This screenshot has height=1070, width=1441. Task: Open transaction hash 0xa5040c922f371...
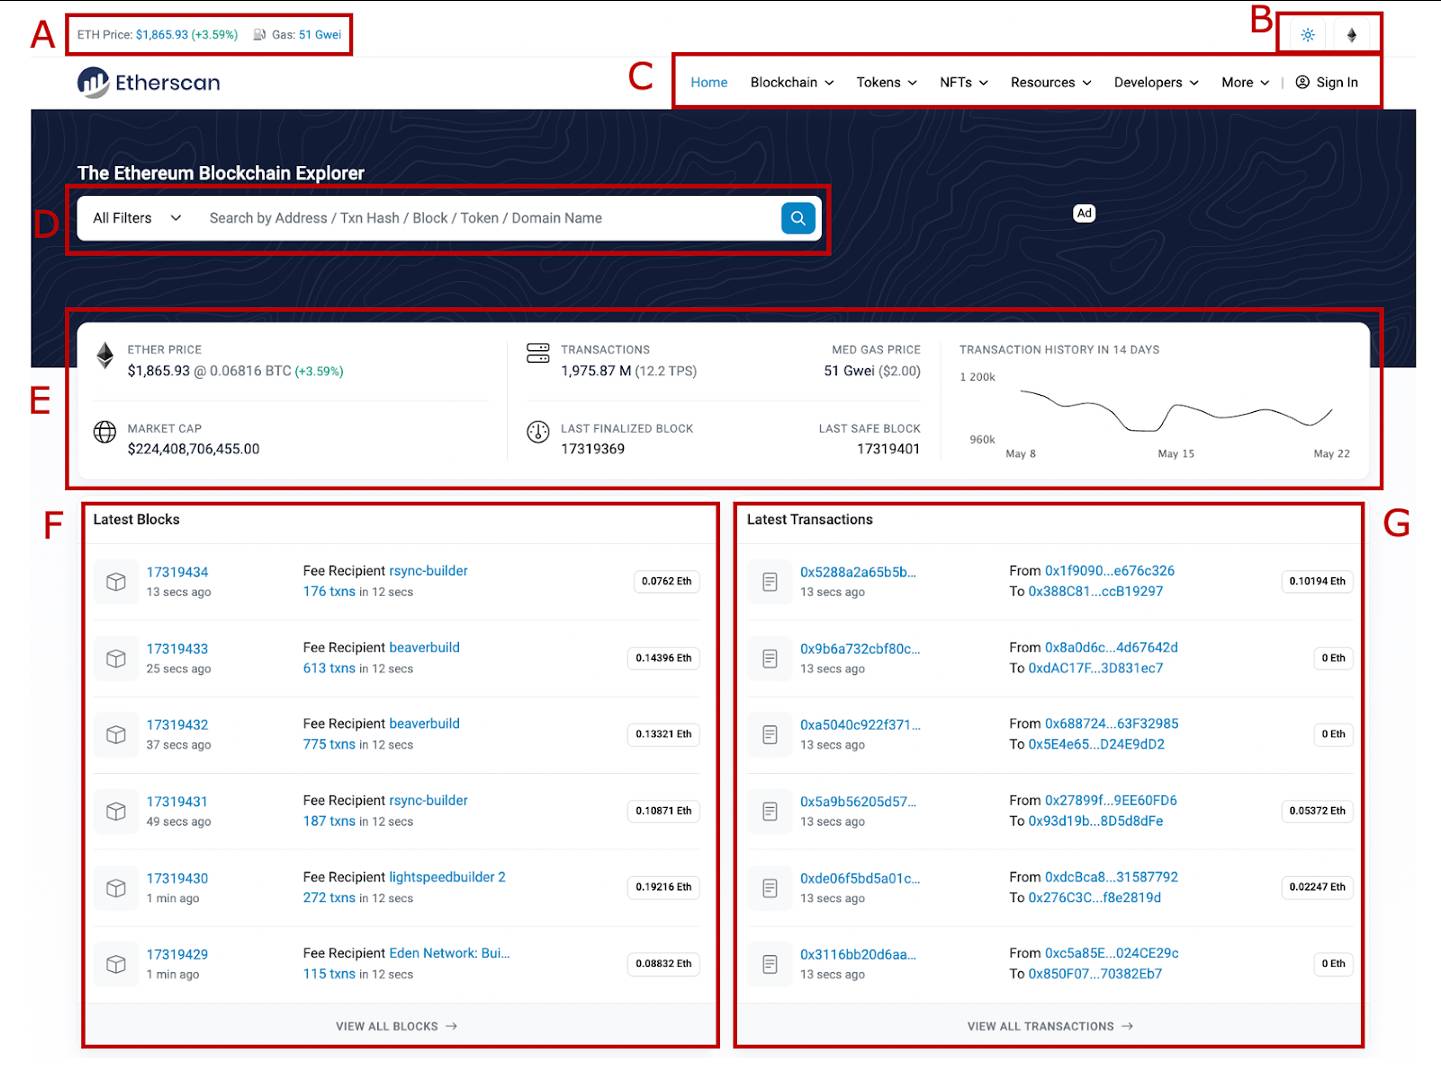[x=860, y=725]
